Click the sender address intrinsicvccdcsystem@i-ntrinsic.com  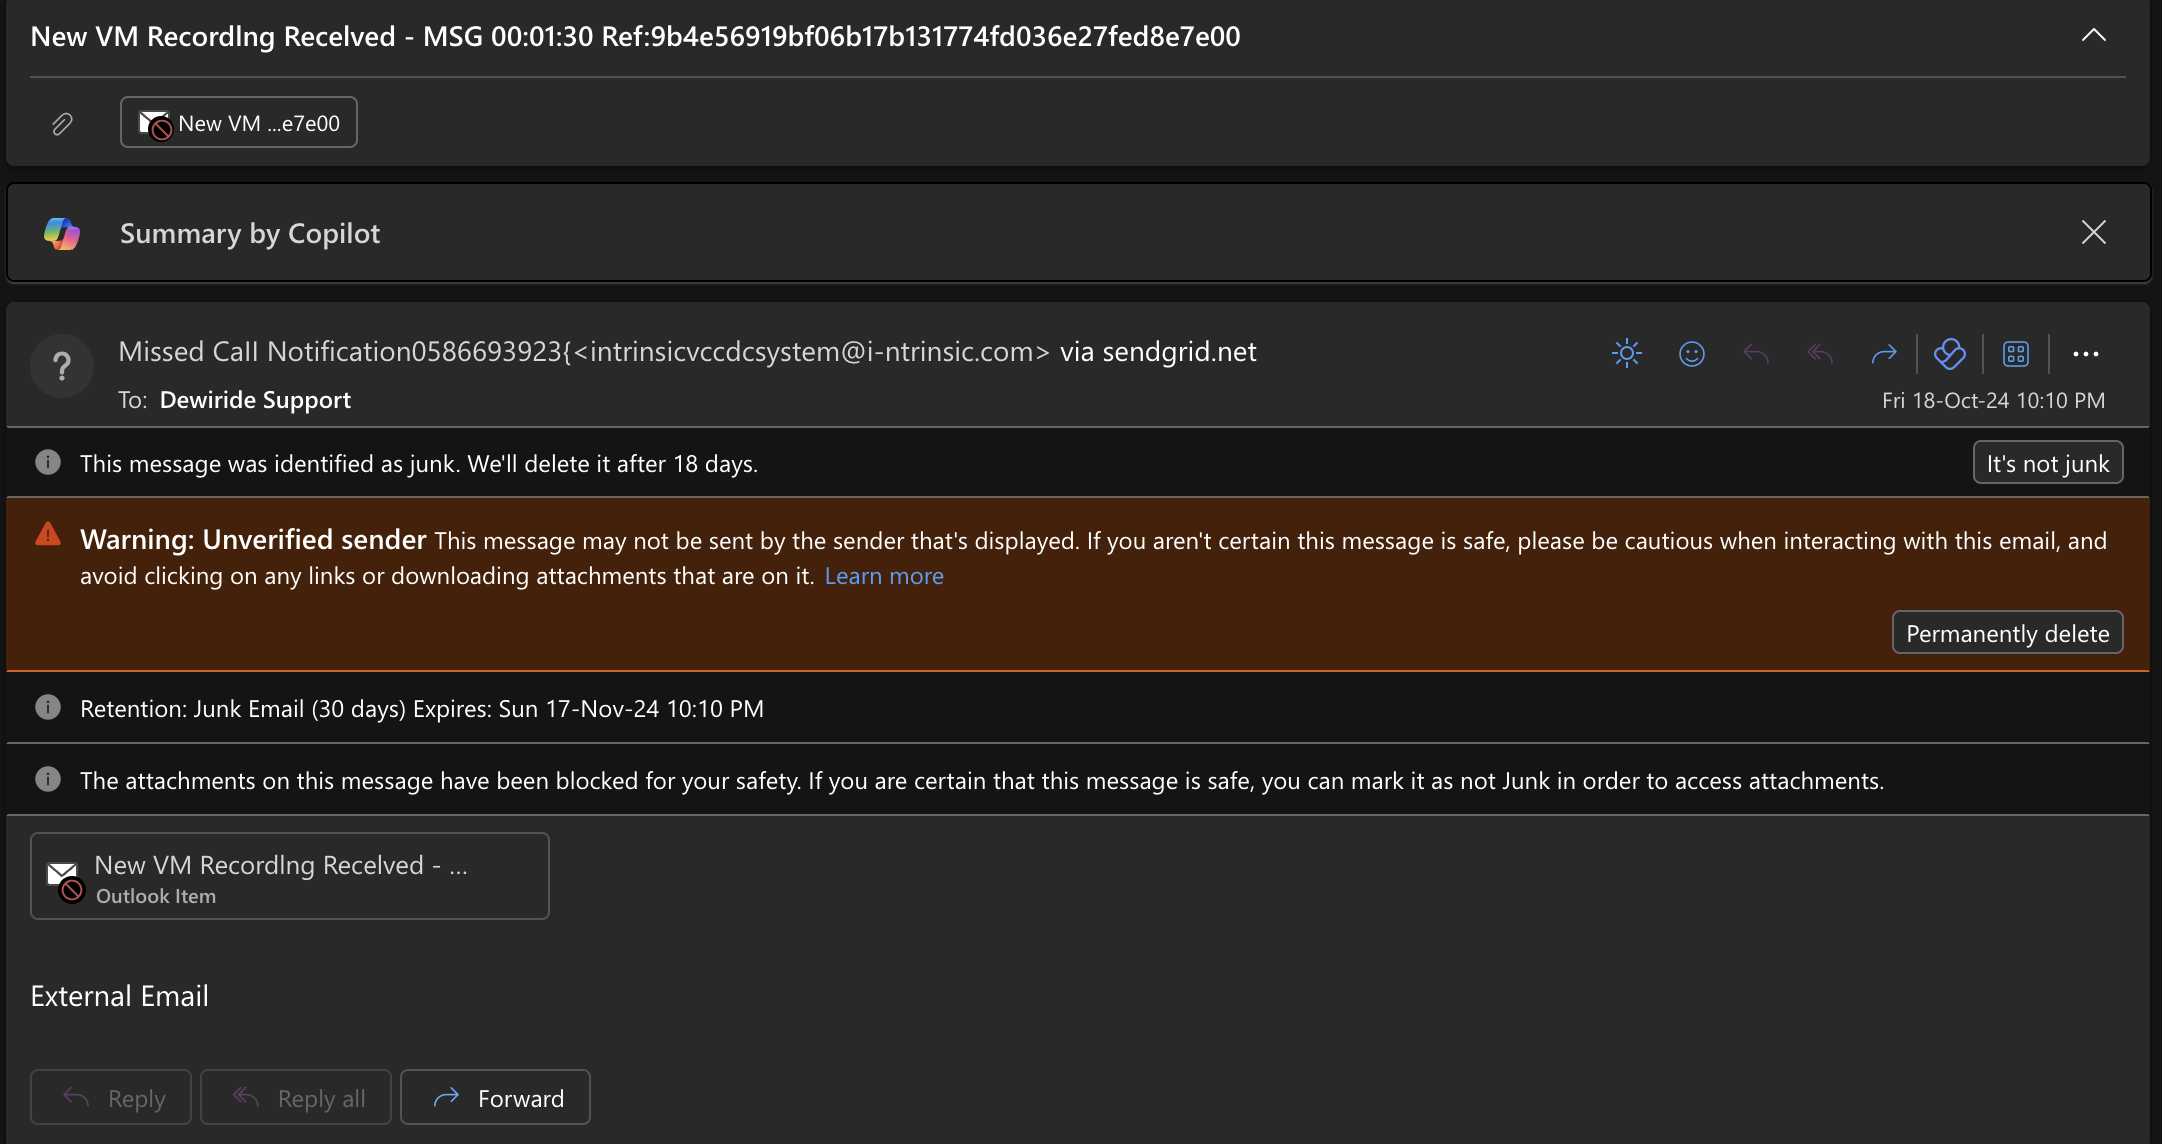point(812,352)
